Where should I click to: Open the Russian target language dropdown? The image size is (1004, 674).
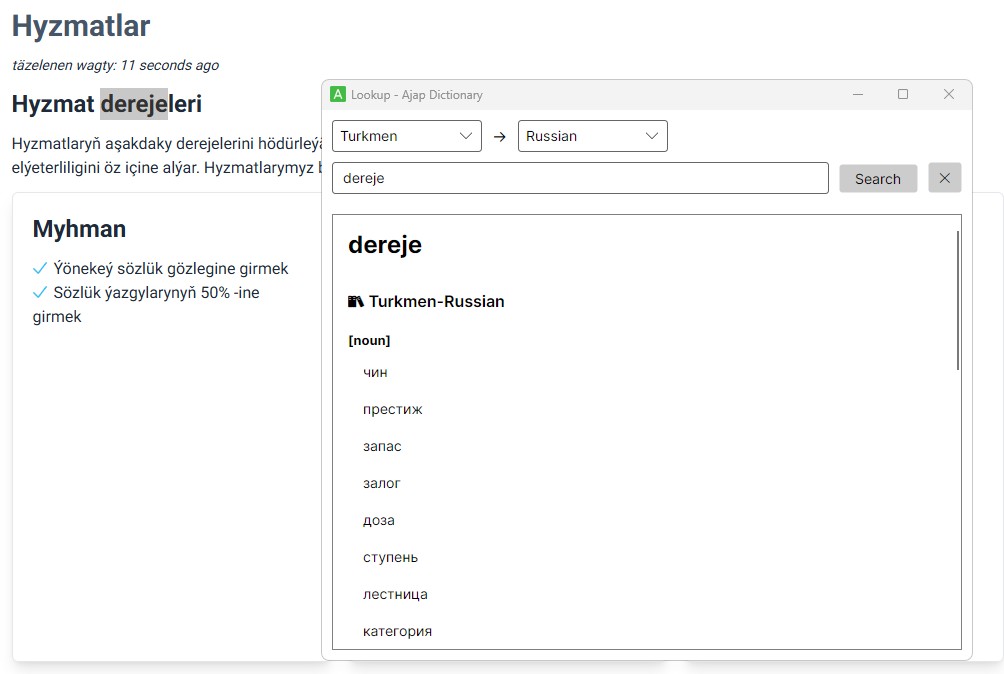[x=592, y=136]
